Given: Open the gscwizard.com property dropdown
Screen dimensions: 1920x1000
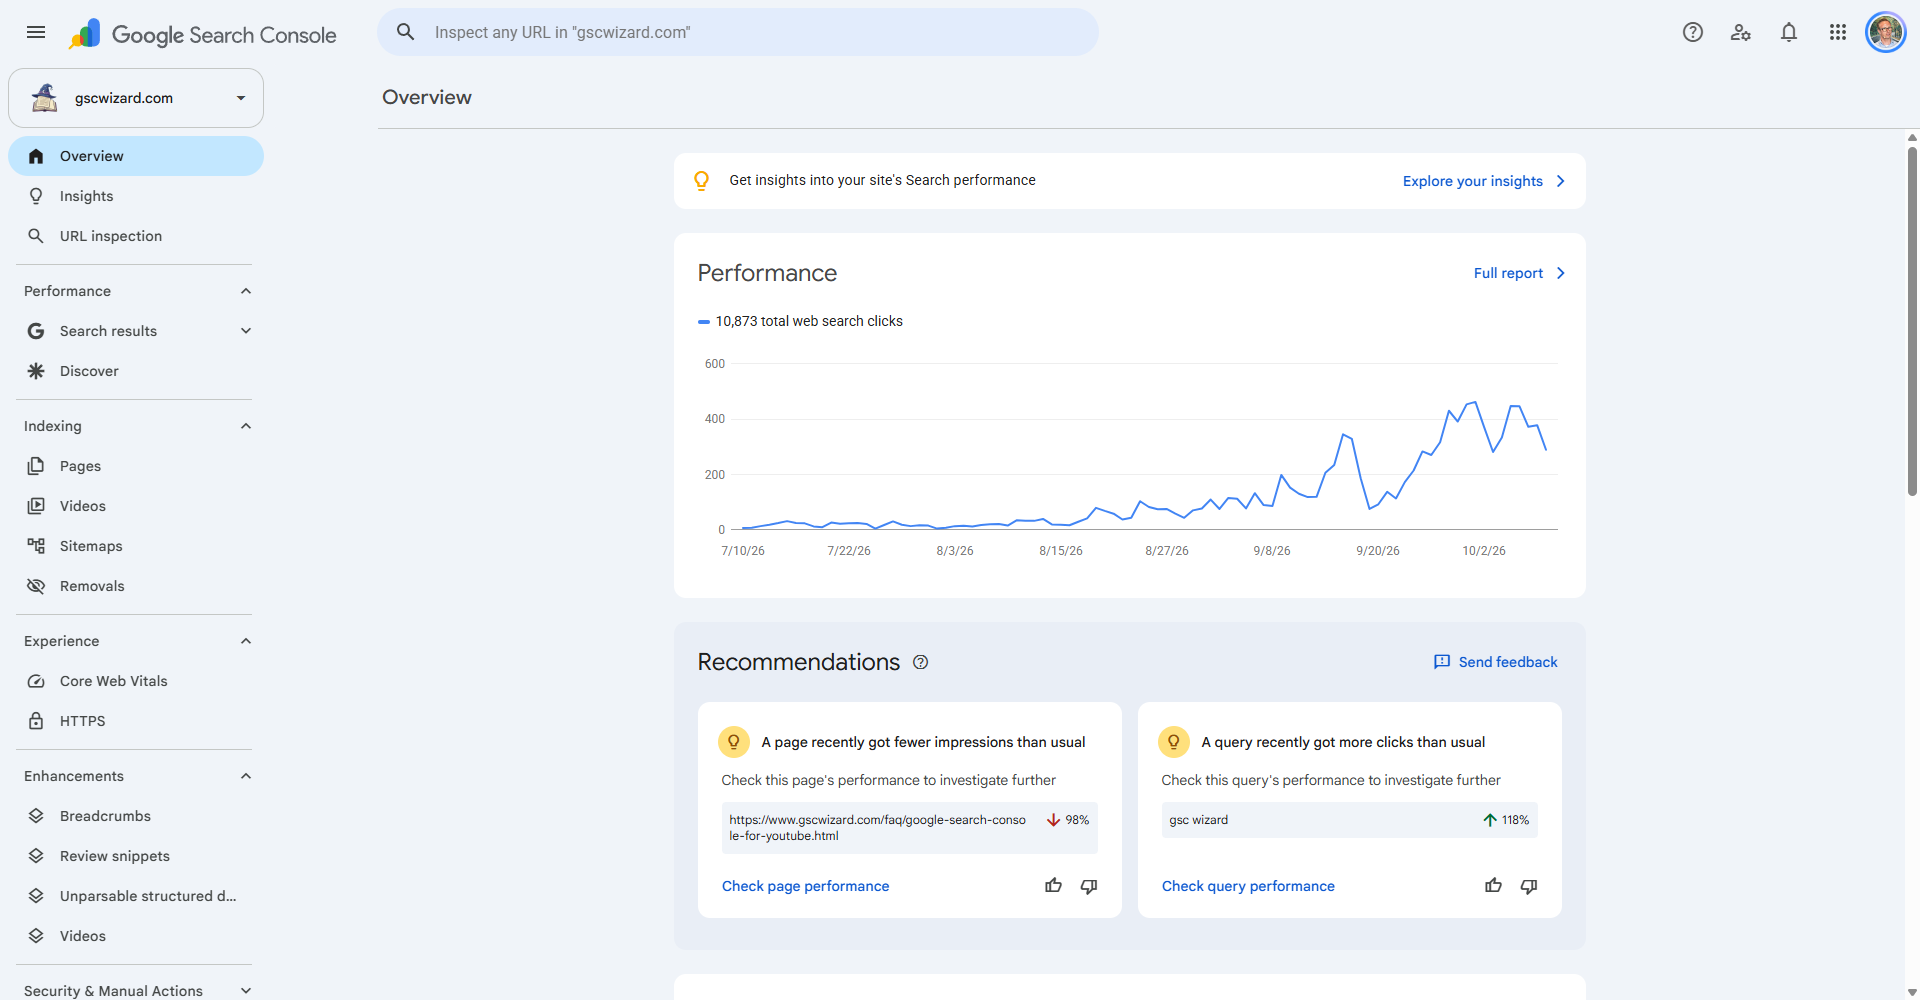Looking at the screenshot, I should click(136, 98).
